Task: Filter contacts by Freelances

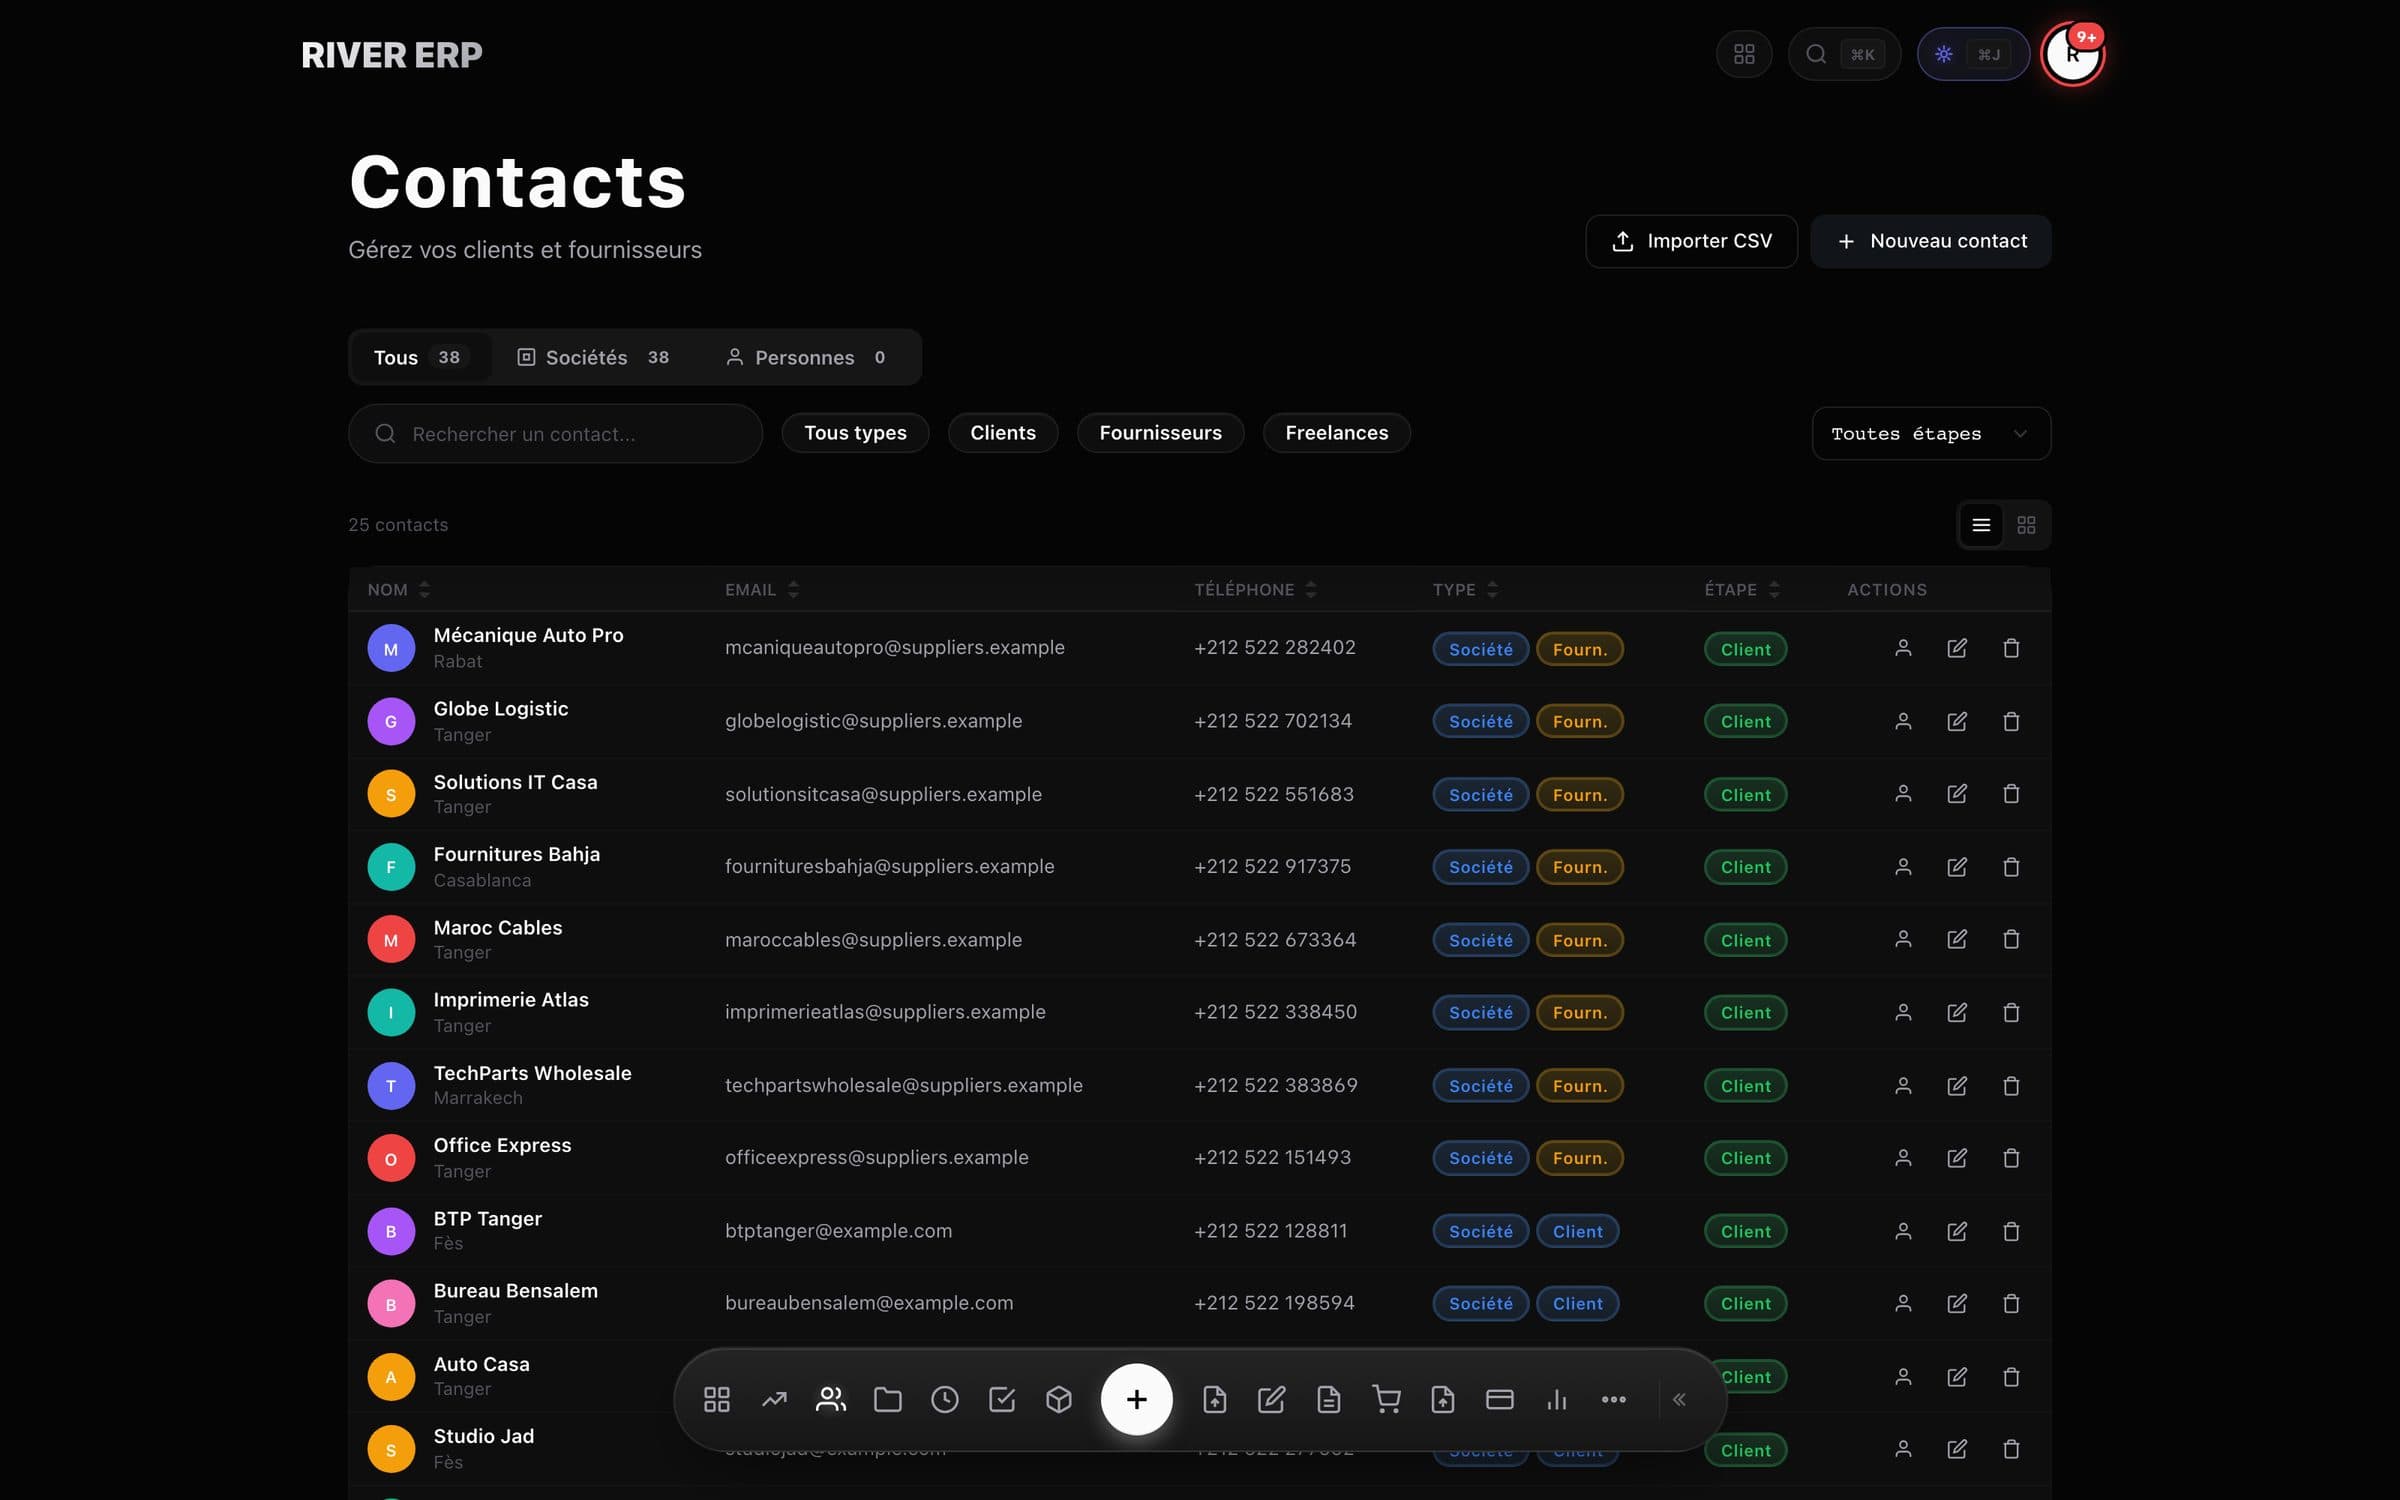Action: tap(1336, 433)
